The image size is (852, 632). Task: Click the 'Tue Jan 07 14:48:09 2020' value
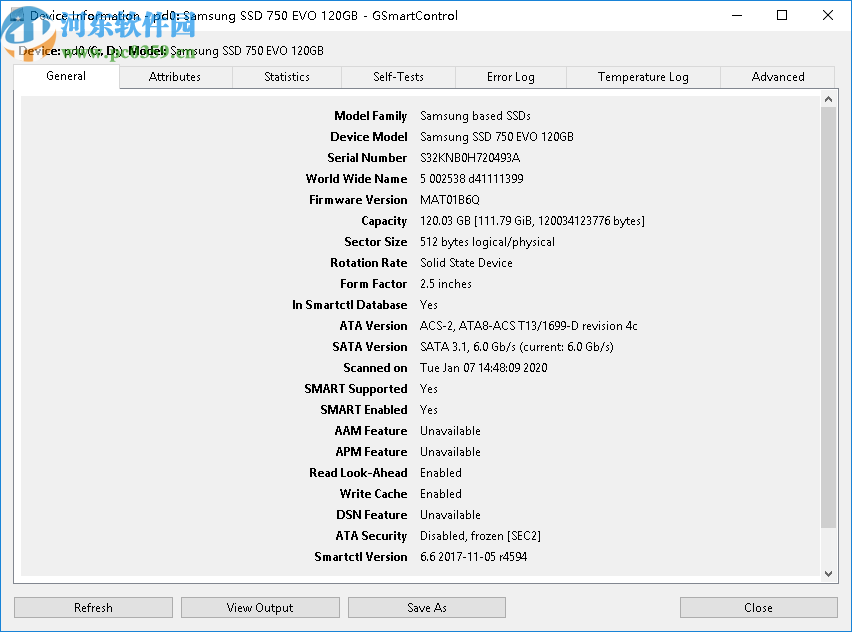pyautogui.click(x=484, y=368)
